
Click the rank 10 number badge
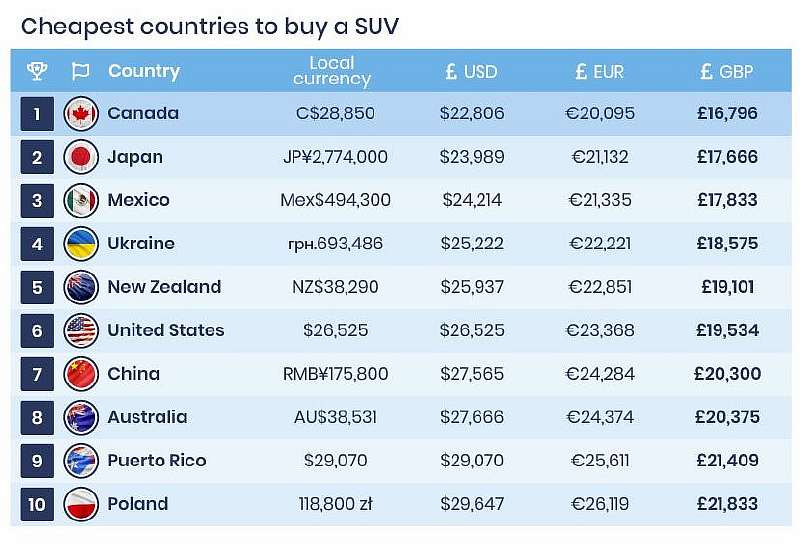pos(37,504)
